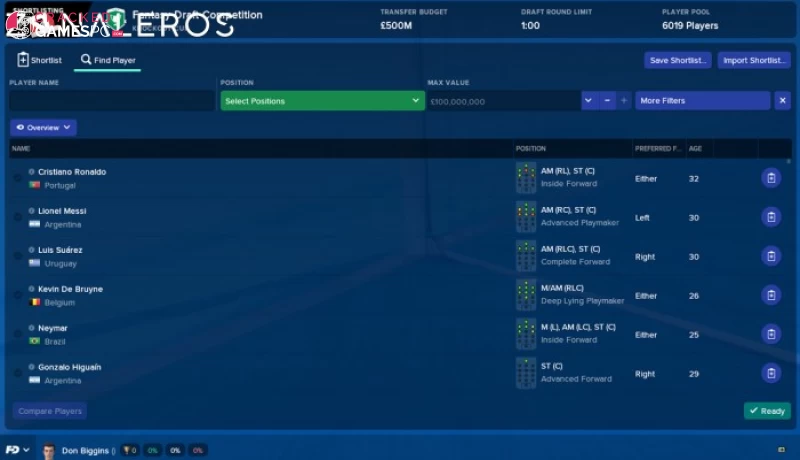The height and width of the screenshot is (460, 800).
Task: Clear filters with the X button
Action: tap(782, 101)
